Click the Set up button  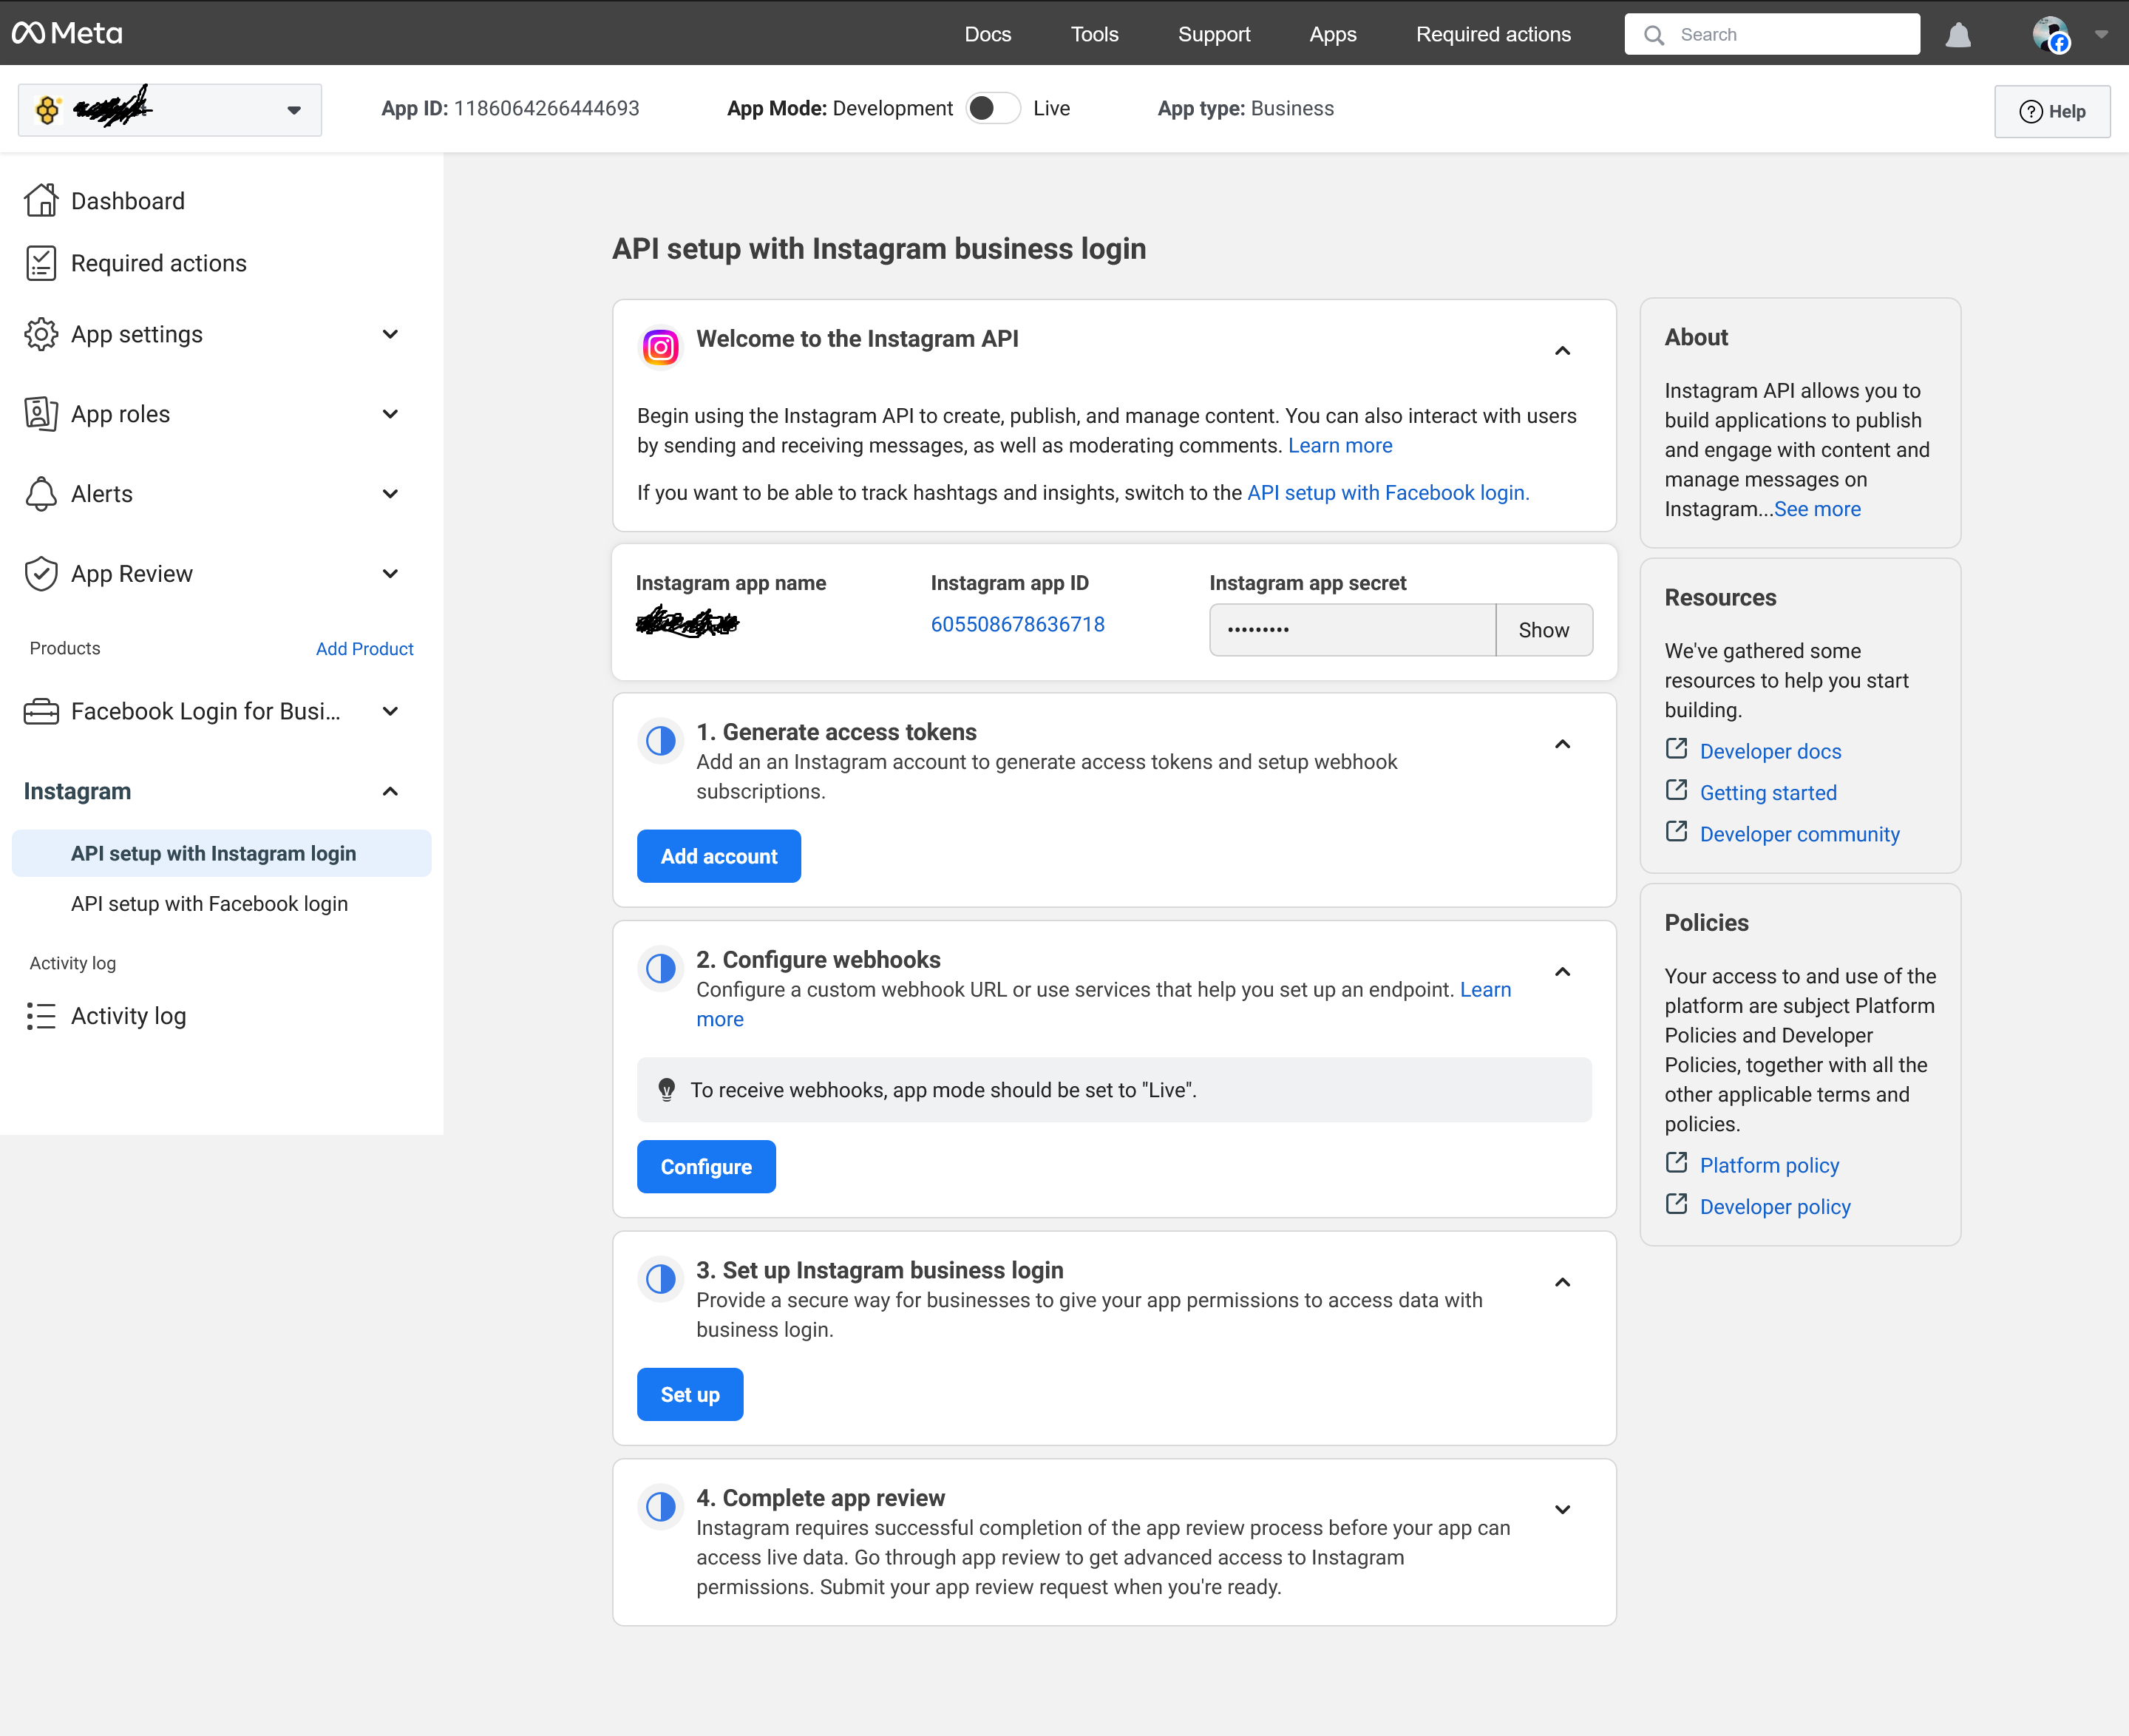[x=690, y=1395]
